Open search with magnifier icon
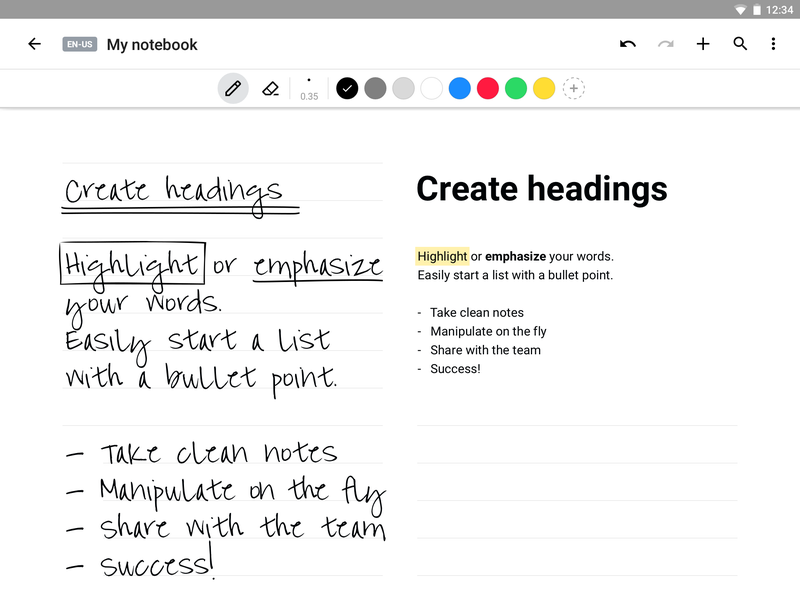 coord(740,44)
